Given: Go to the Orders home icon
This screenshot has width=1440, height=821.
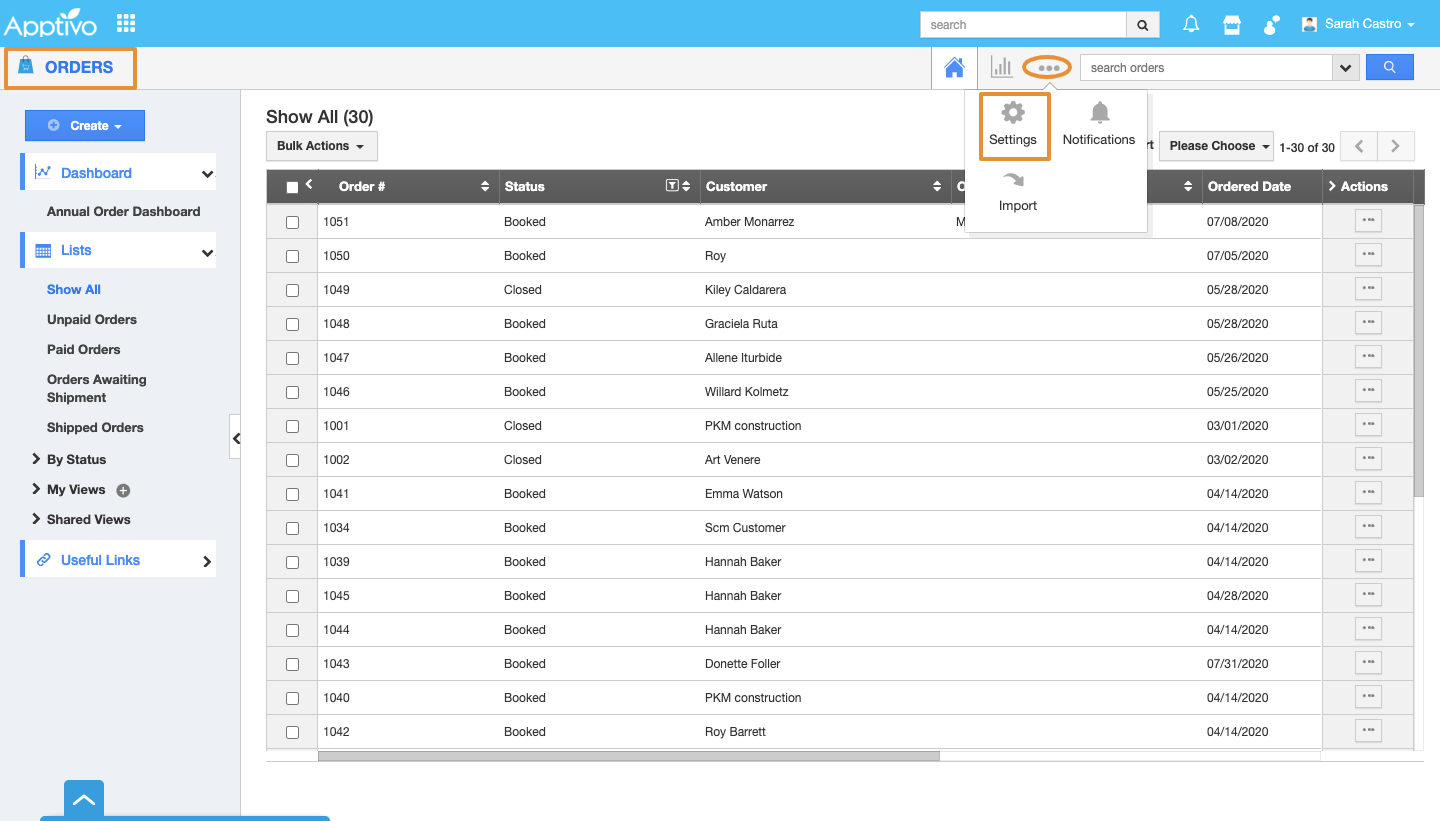Looking at the screenshot, I should tap(954, 68).
